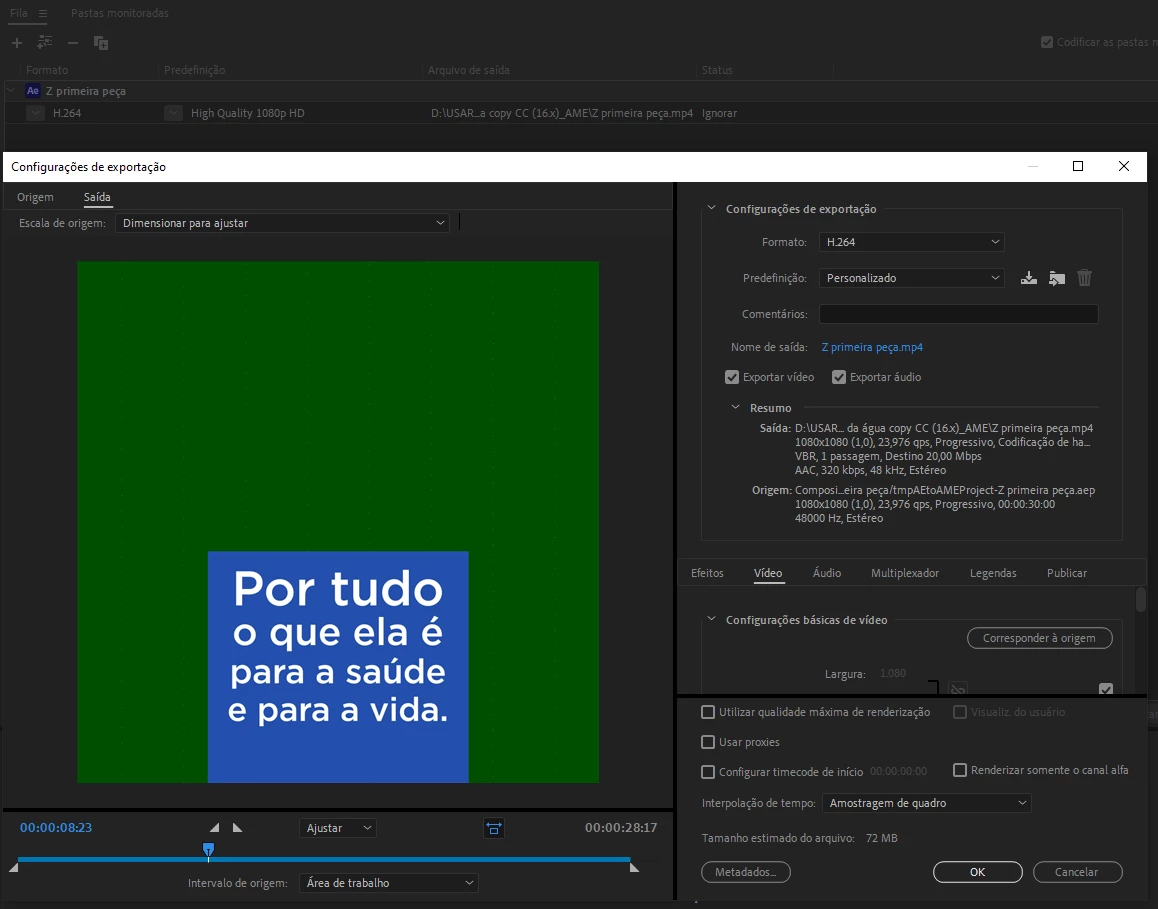Viewport: 1158px width, 909px height.
Task: Click the link dimensions icon near Largura
Action: click(958, 689)
